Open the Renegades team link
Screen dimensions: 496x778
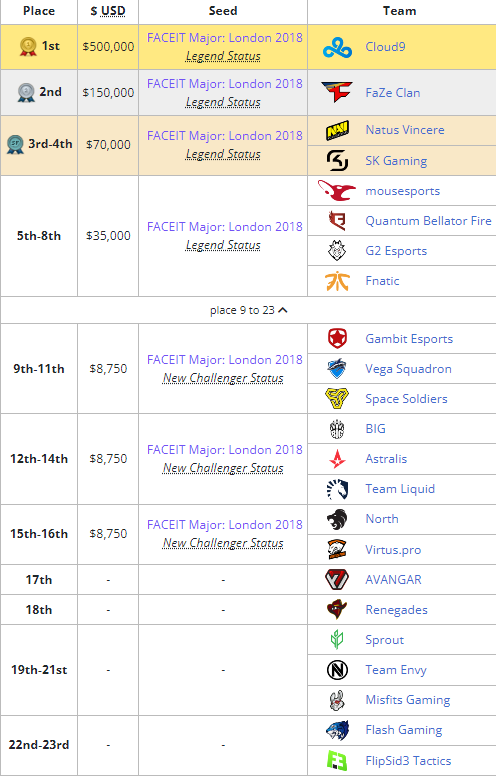[x=396, y=610]
